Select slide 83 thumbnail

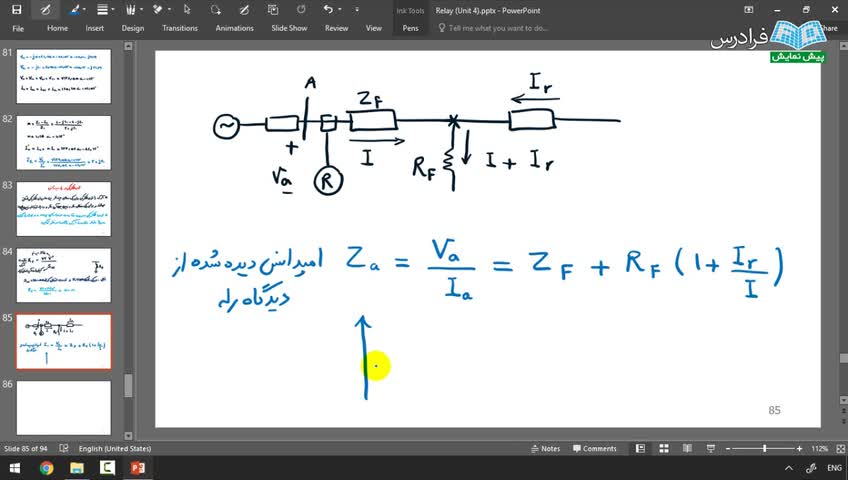tap(64, 209)
